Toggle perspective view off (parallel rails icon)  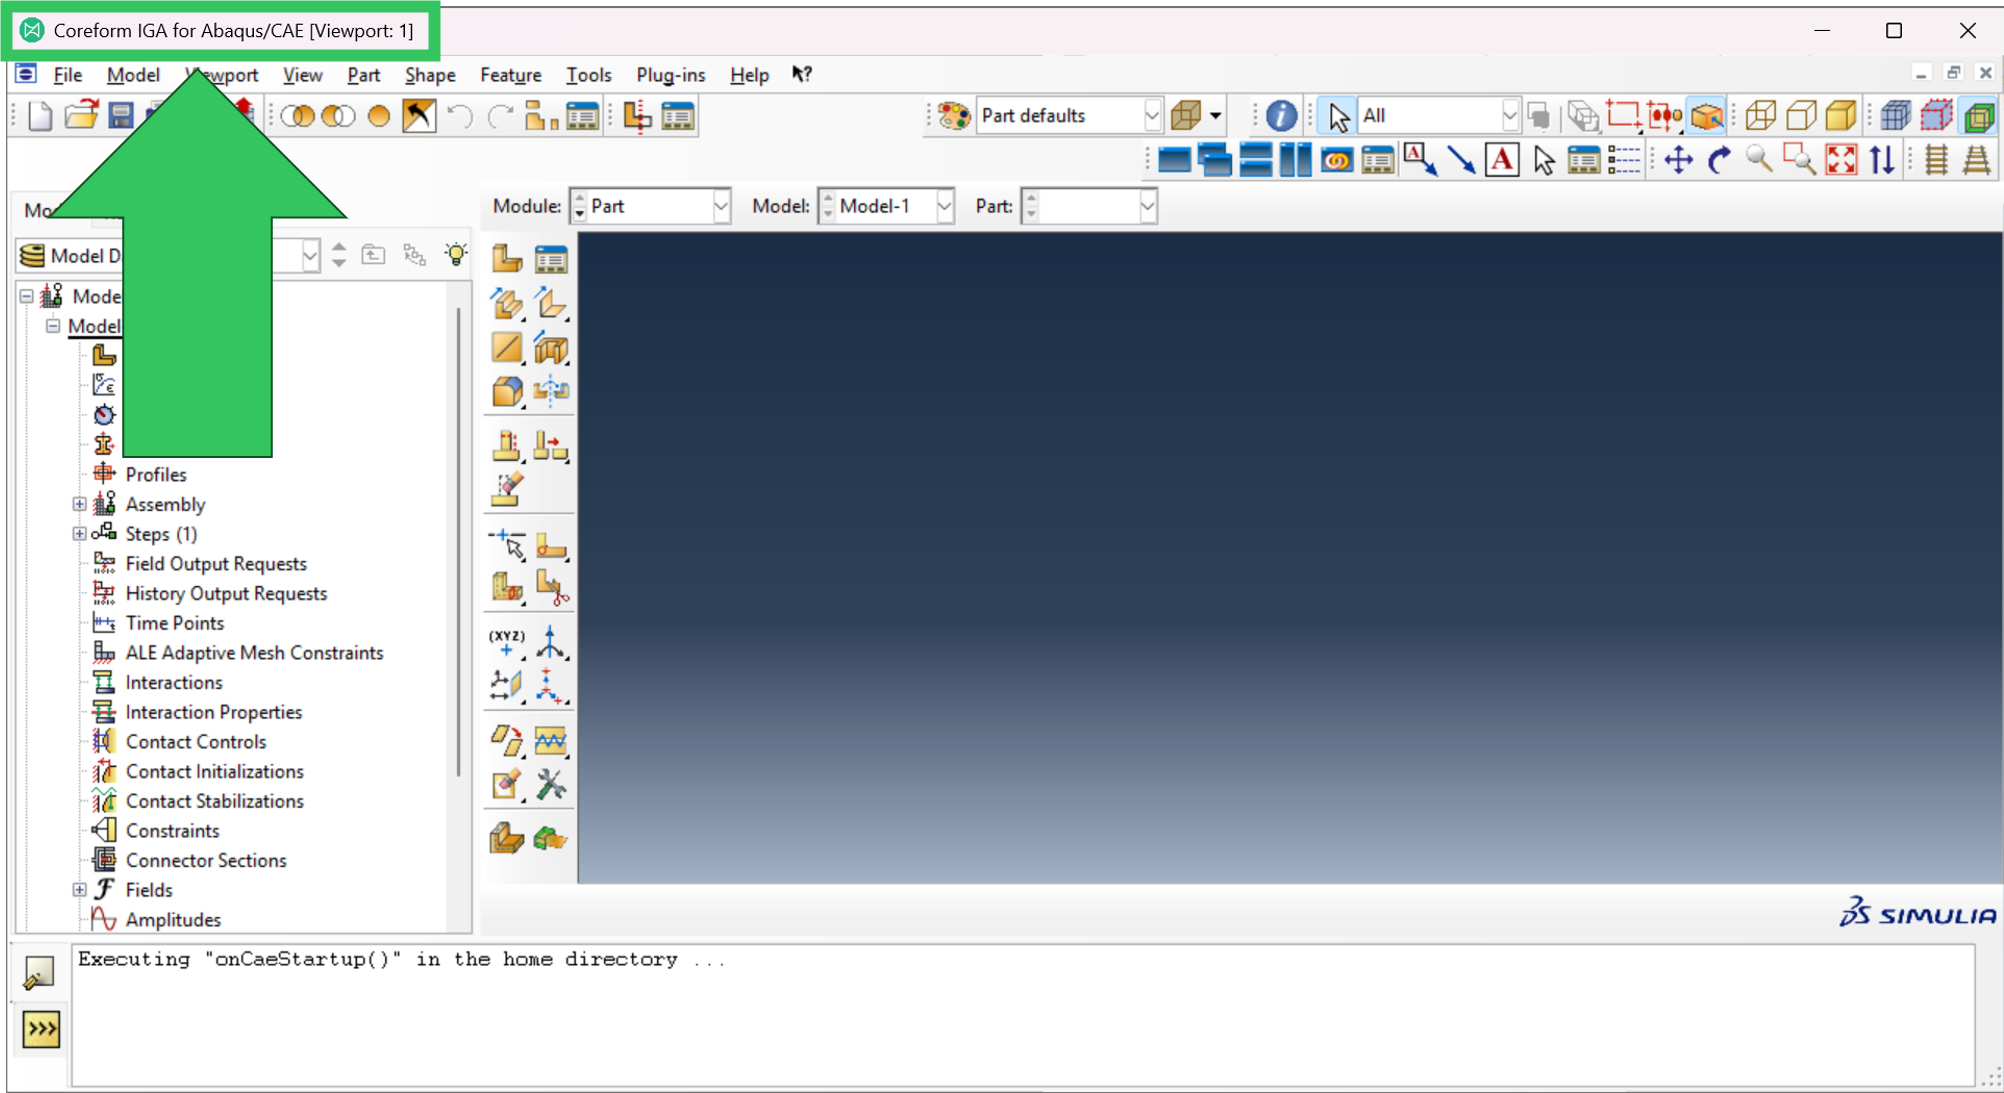coord(1937,160)
